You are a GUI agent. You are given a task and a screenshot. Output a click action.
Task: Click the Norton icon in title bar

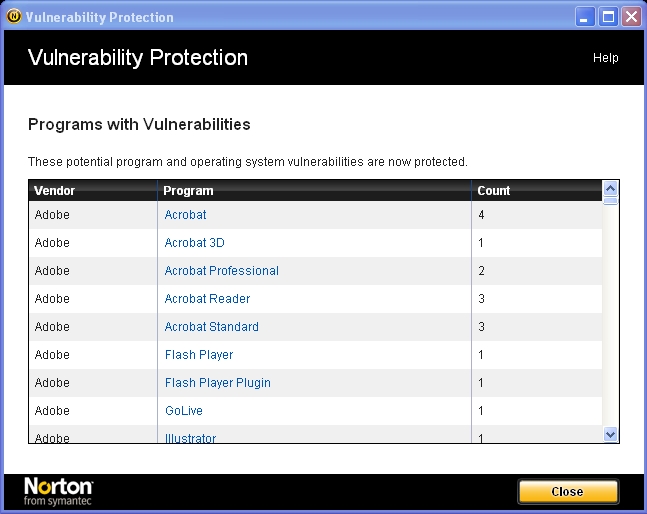point(12,17)
